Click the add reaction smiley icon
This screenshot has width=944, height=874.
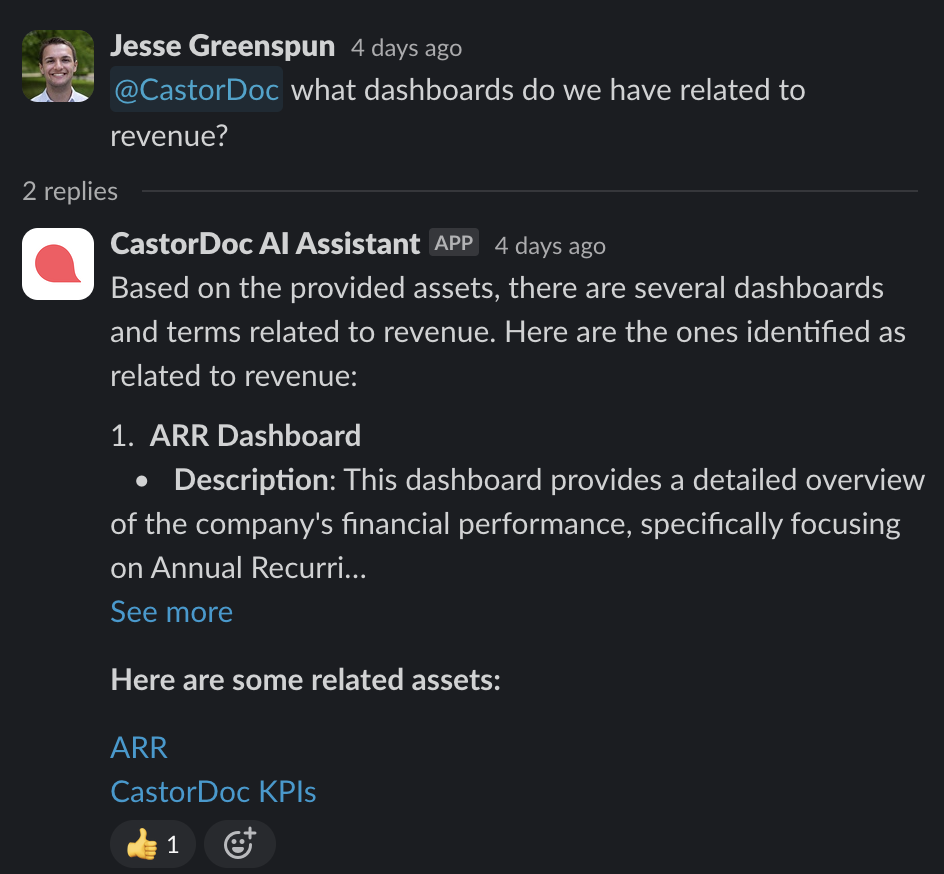239,845
